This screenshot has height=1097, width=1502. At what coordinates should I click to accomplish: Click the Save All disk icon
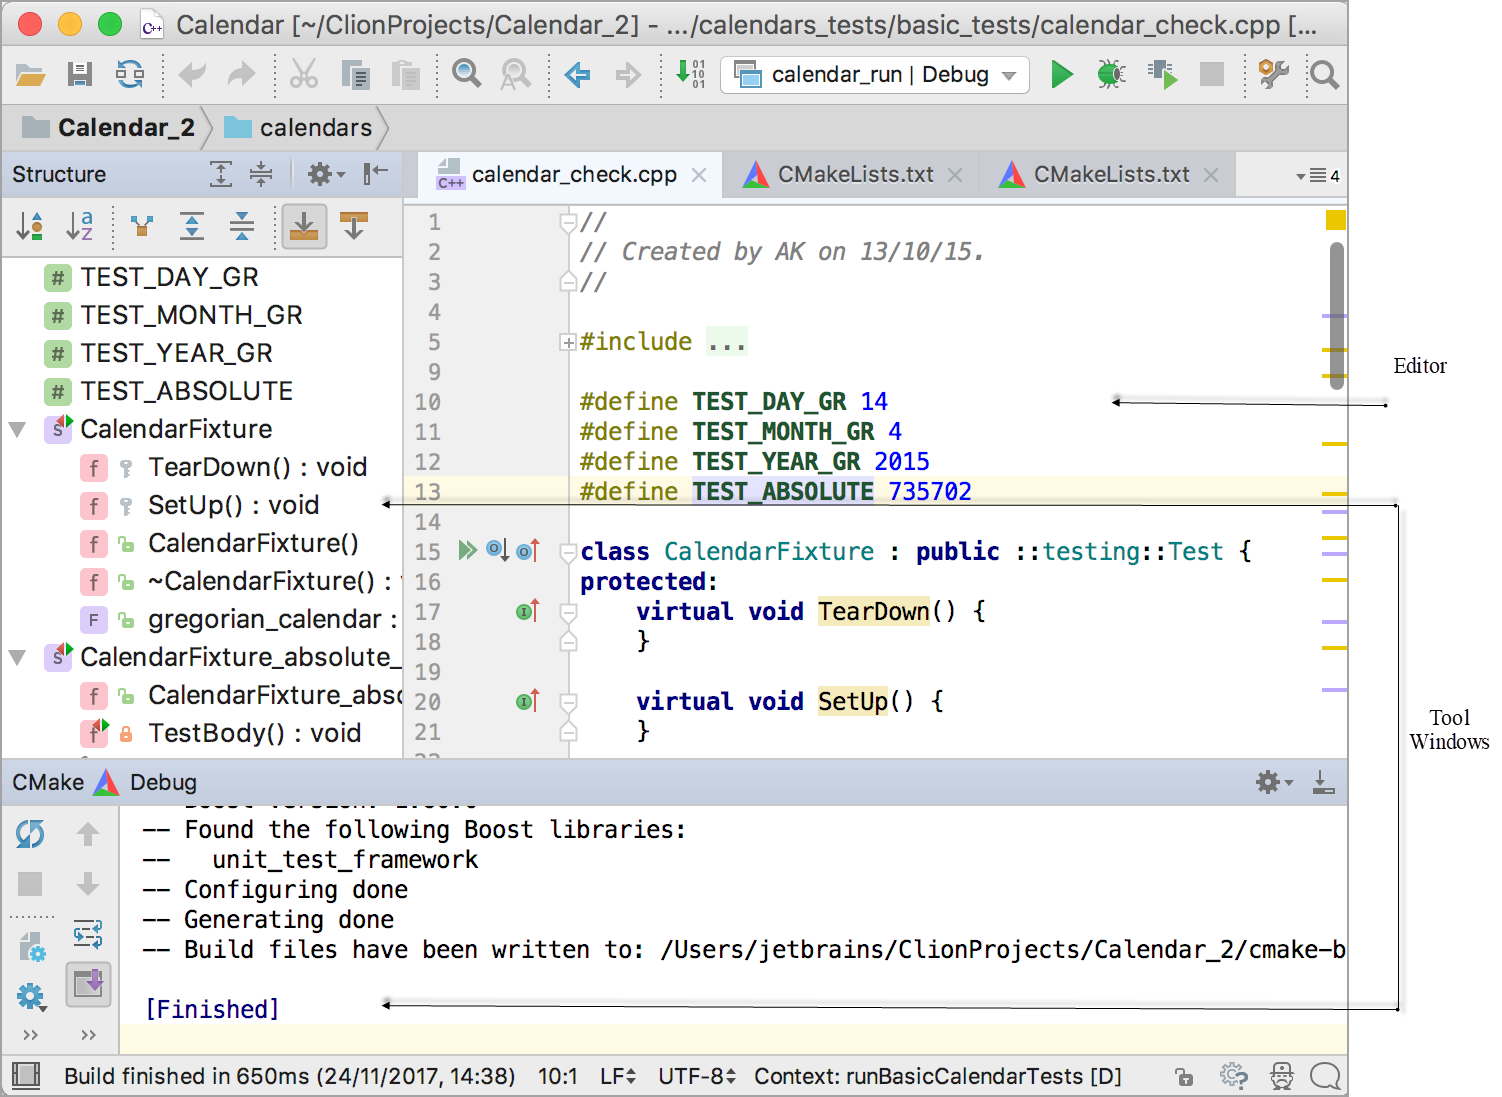(x=80, y=75)
